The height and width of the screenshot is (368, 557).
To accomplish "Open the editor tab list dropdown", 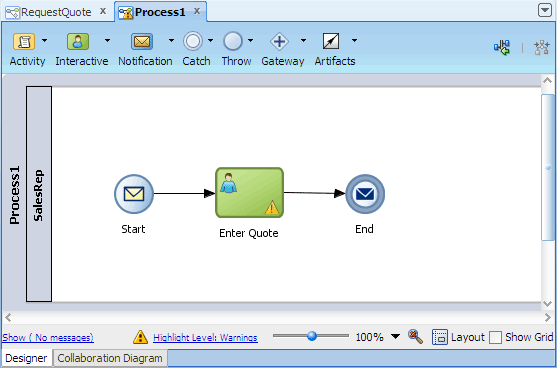I will (x=545, y=10).
